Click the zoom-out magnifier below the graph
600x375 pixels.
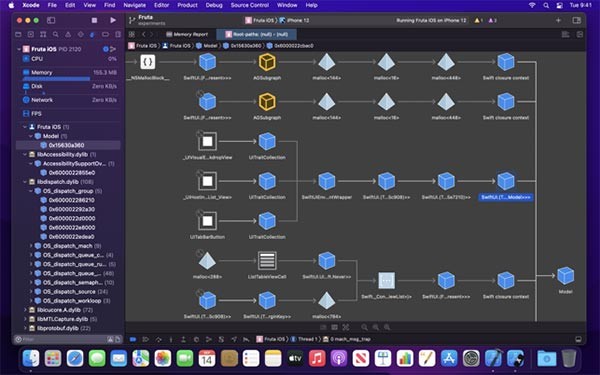point(364,327)
